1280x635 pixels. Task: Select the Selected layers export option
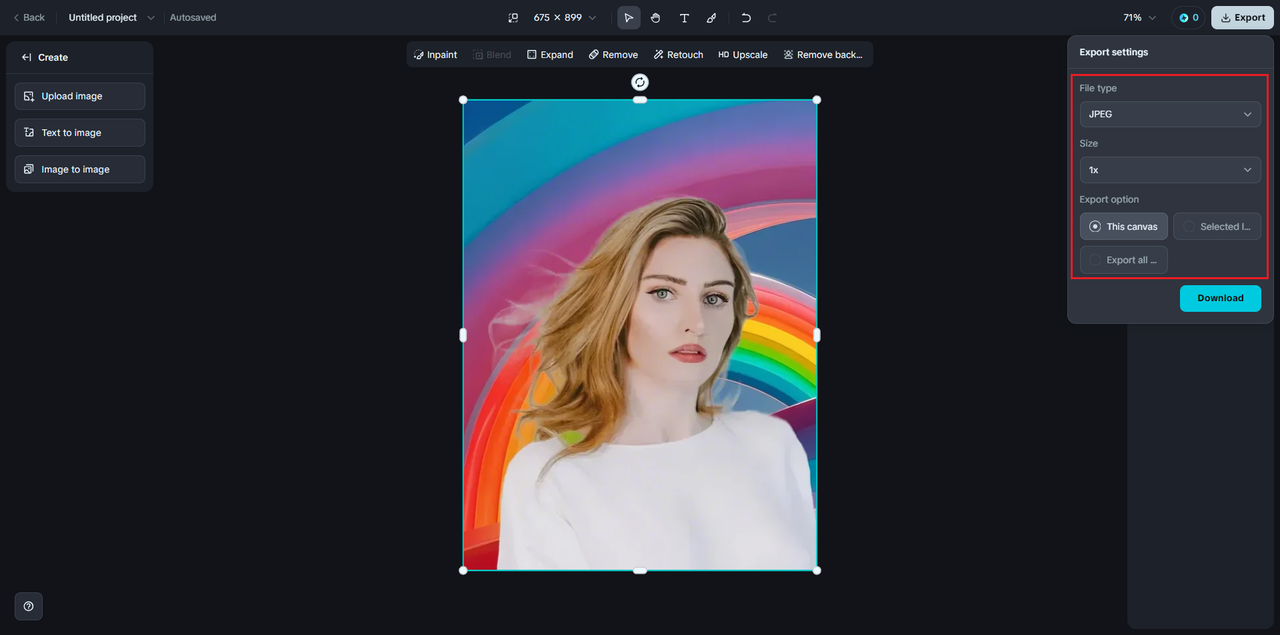pos(1217,226)
